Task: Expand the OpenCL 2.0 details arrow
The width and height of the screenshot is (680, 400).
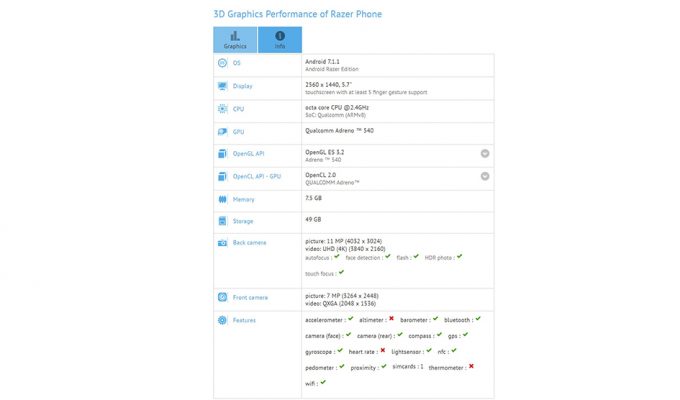Action: (x=485, y=176)
